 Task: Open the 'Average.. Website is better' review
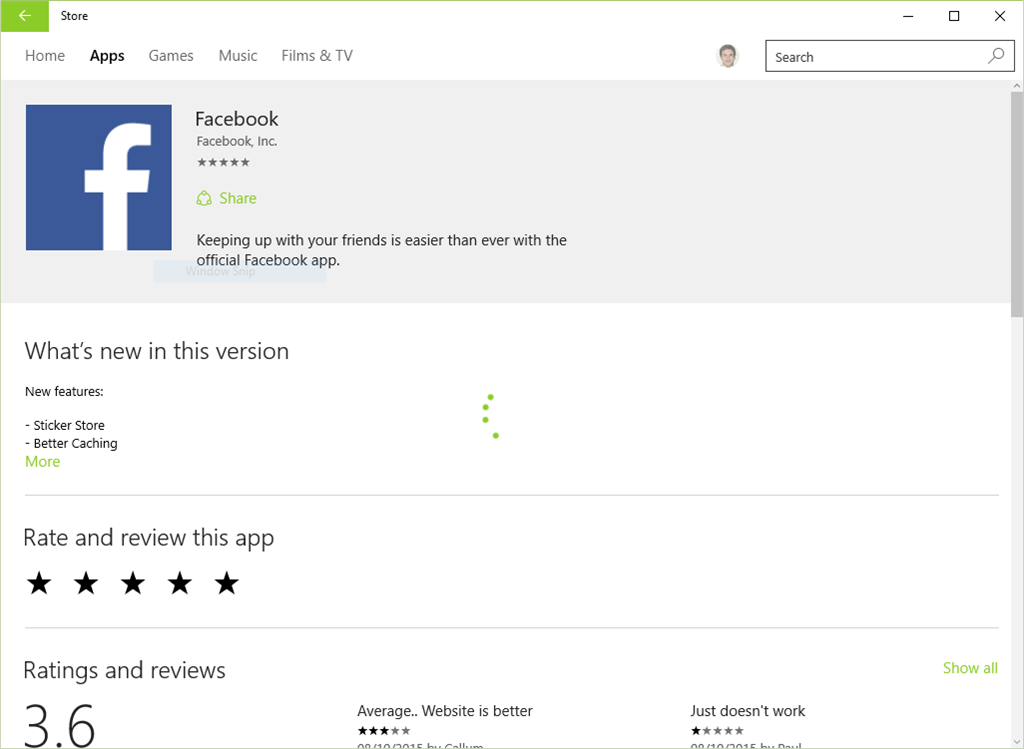point(445,710)
